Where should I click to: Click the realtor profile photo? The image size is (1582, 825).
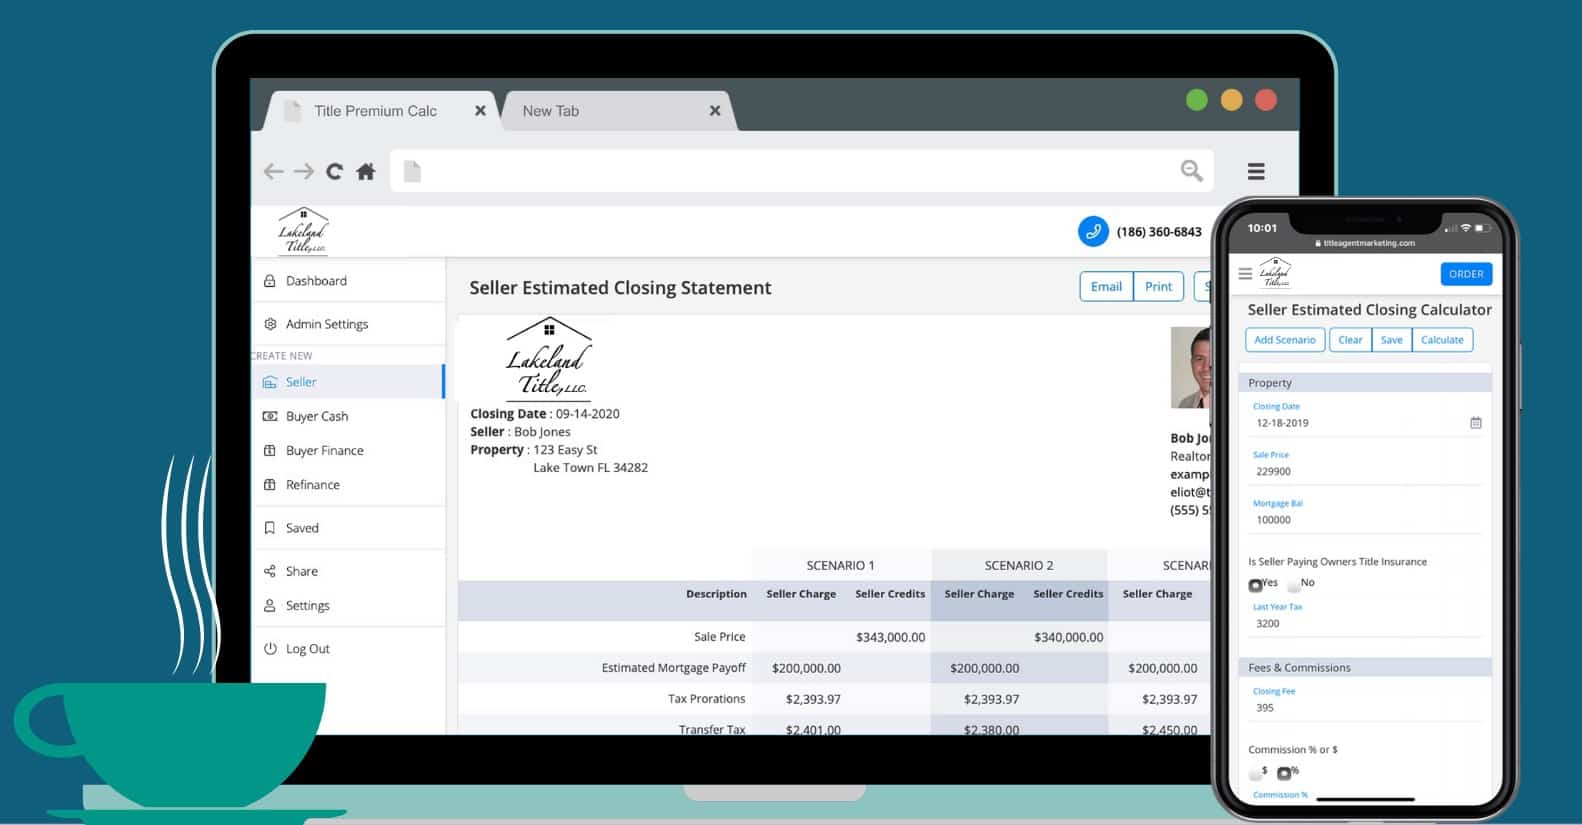point(1191,368)
